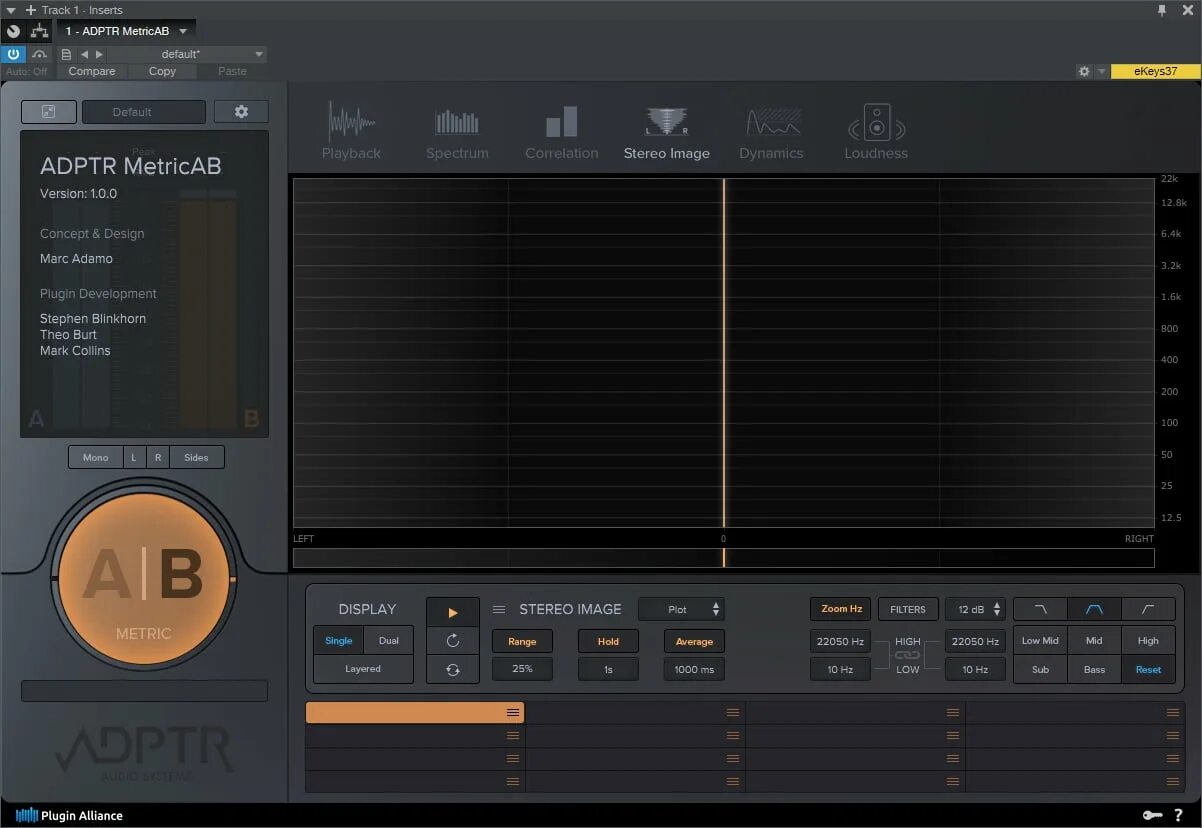Click the stereo balance strip below plot

pos(724,558)
